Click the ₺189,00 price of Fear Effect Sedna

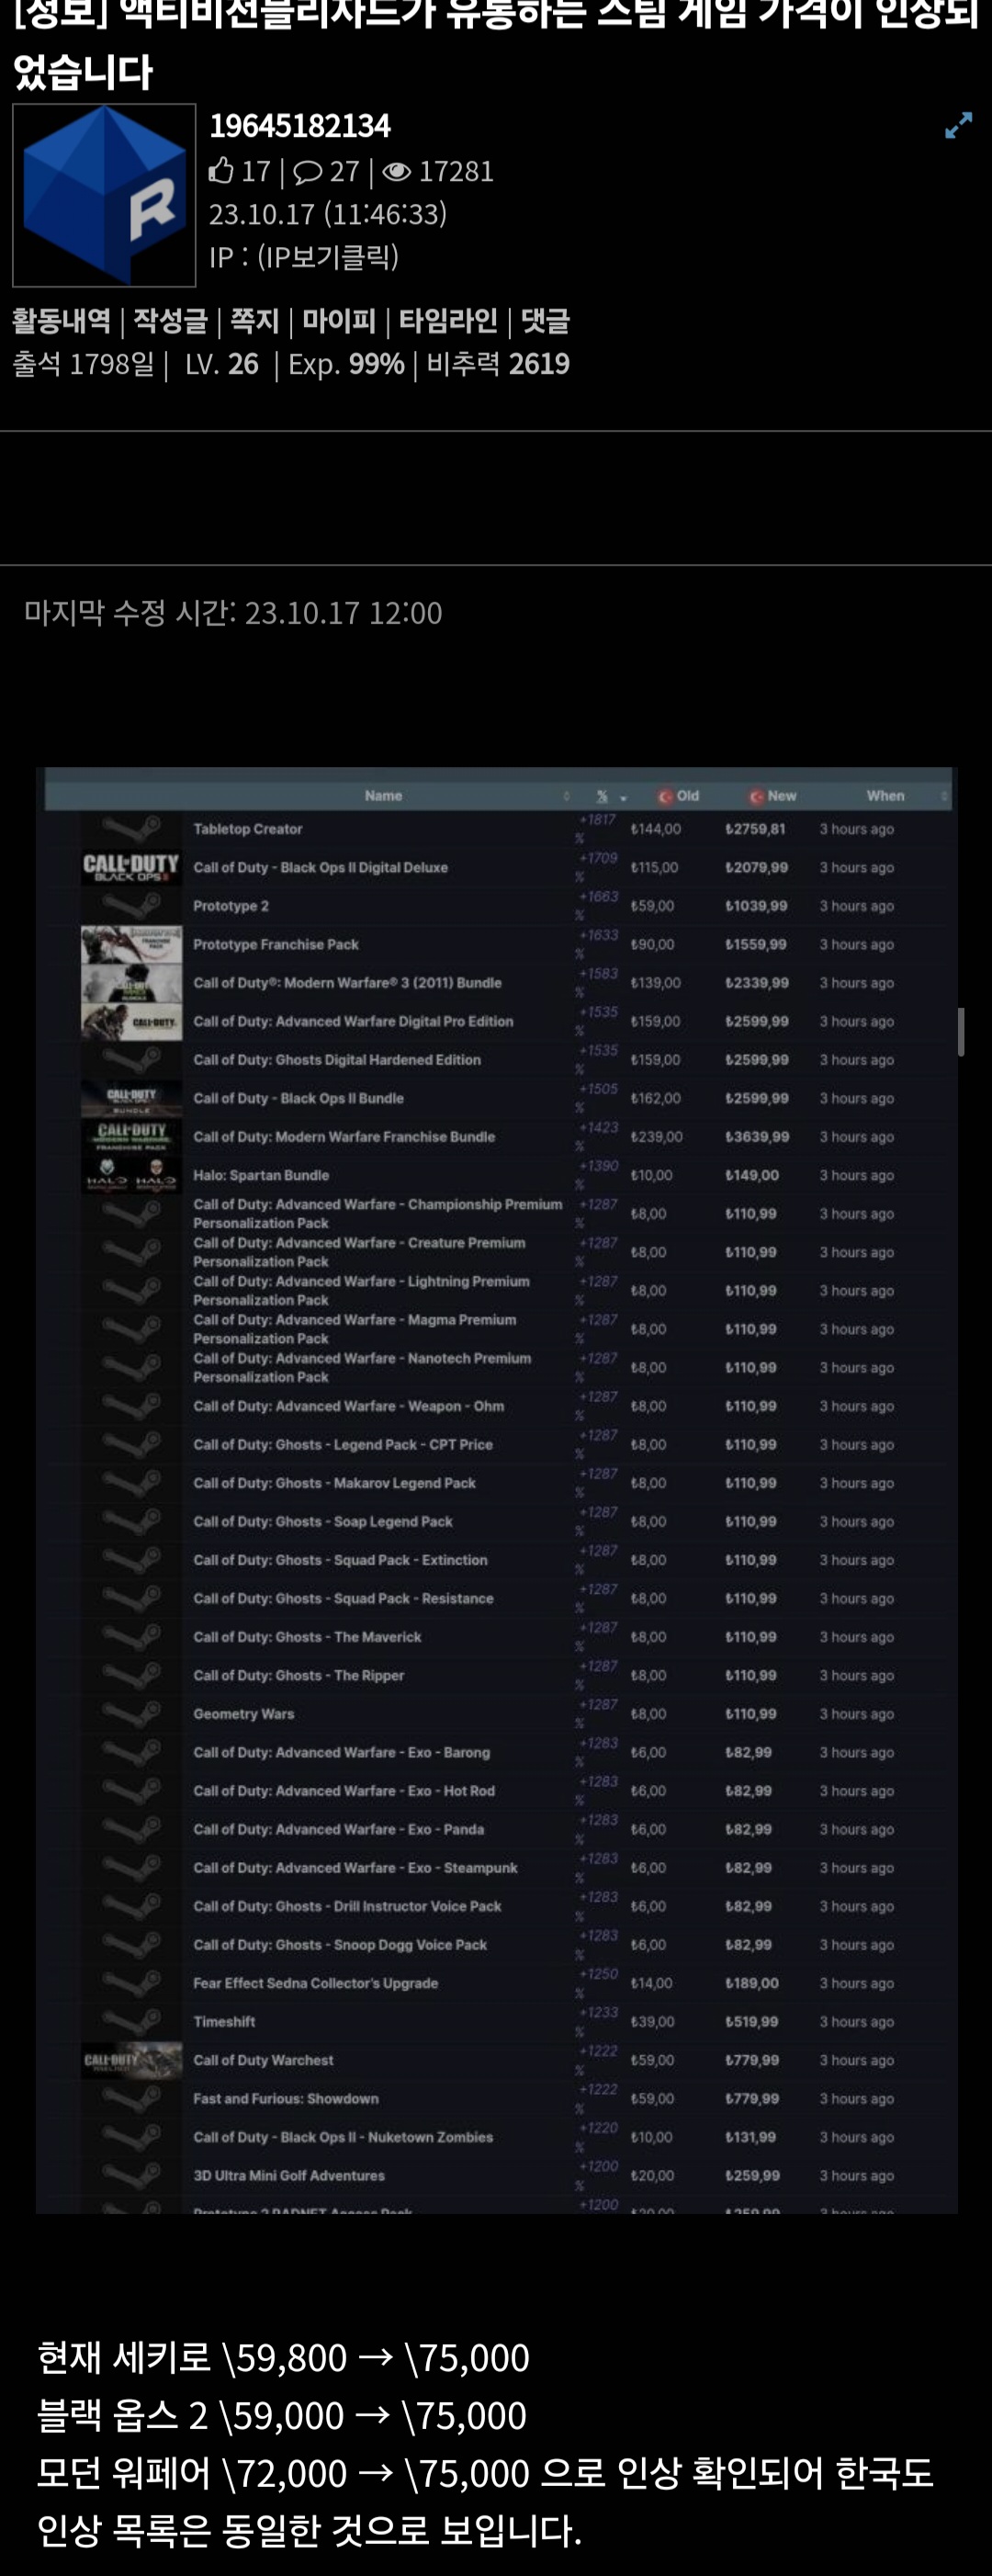[x=752, y=1983]
